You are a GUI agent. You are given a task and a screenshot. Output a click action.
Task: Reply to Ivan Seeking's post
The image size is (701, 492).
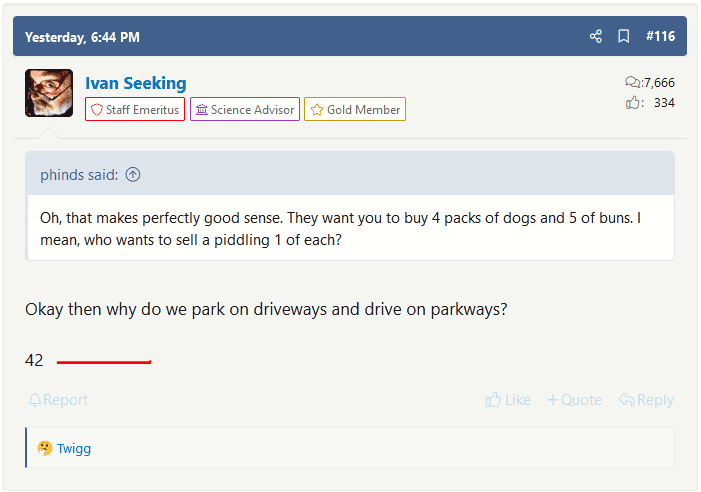click(646, 400)
